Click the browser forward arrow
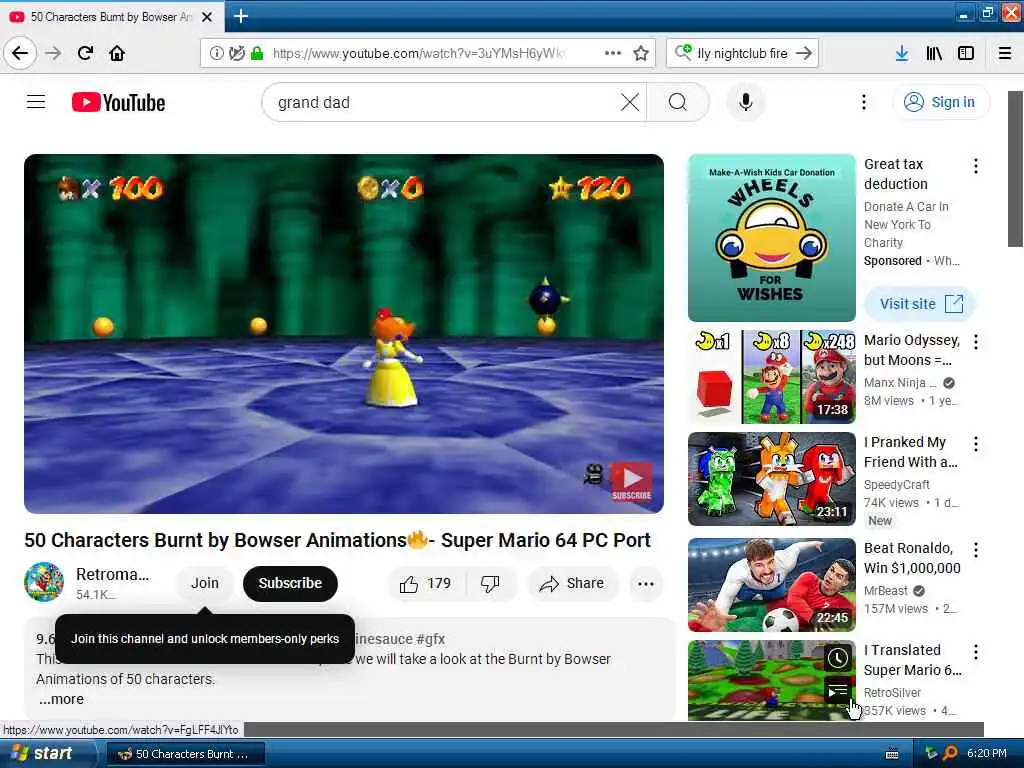 (53, 53)
